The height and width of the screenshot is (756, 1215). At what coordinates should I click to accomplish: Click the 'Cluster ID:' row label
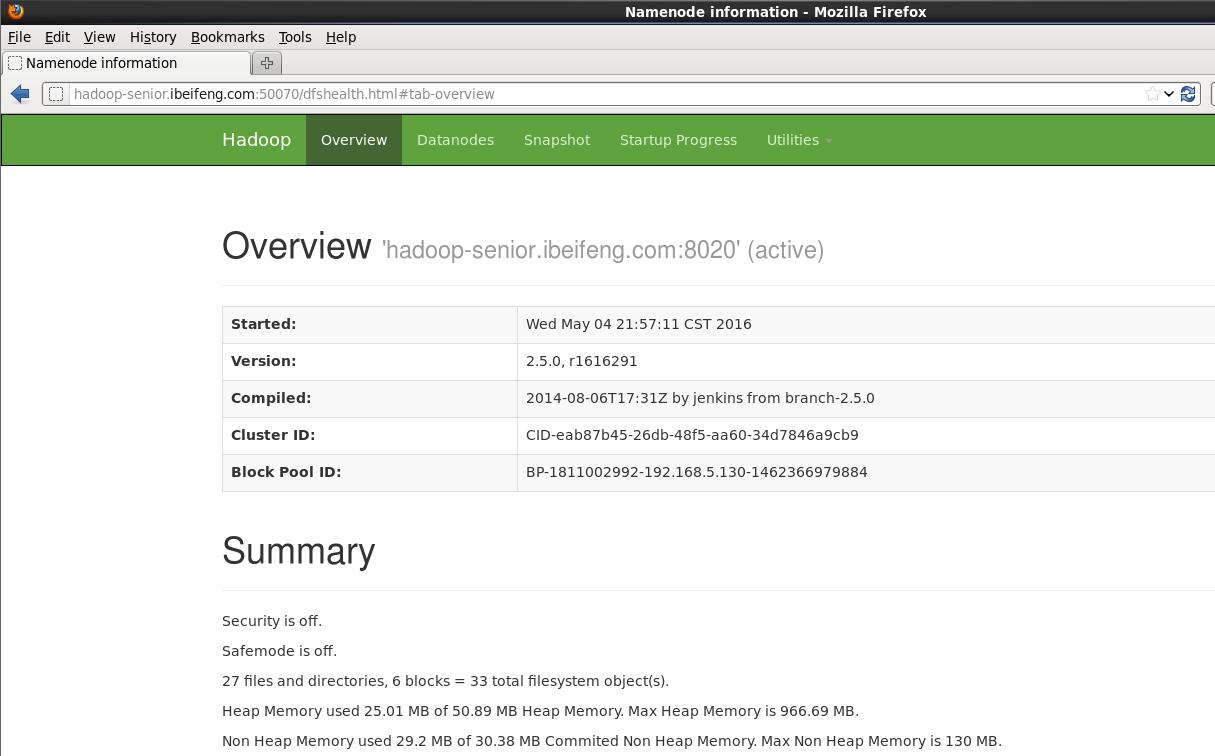coord(273,435)
